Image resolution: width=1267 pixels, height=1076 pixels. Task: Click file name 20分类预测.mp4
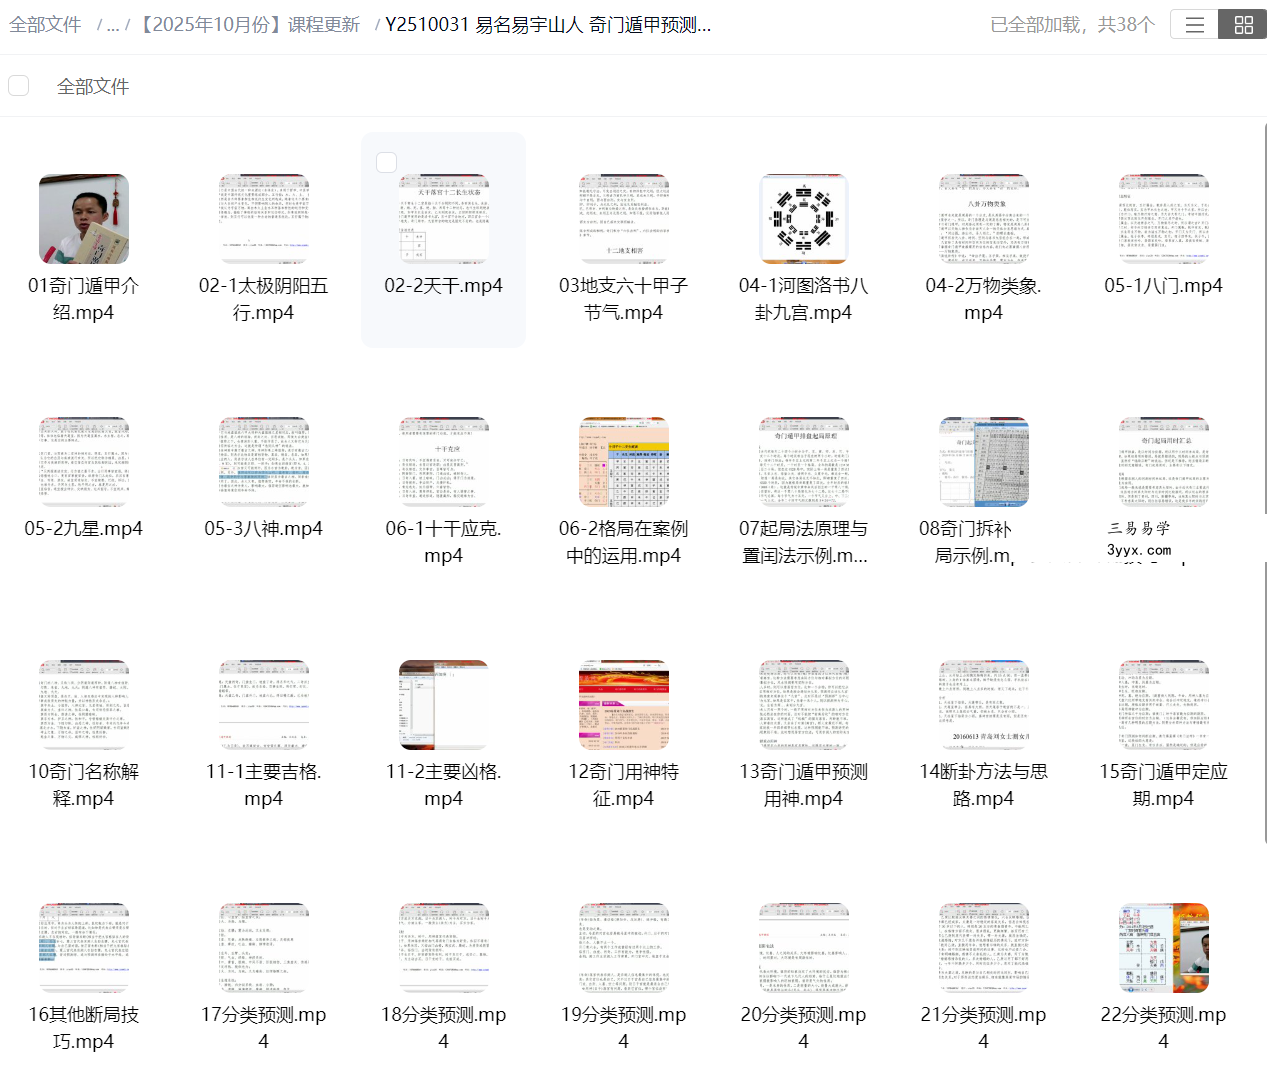click(x=804, y=1028)
